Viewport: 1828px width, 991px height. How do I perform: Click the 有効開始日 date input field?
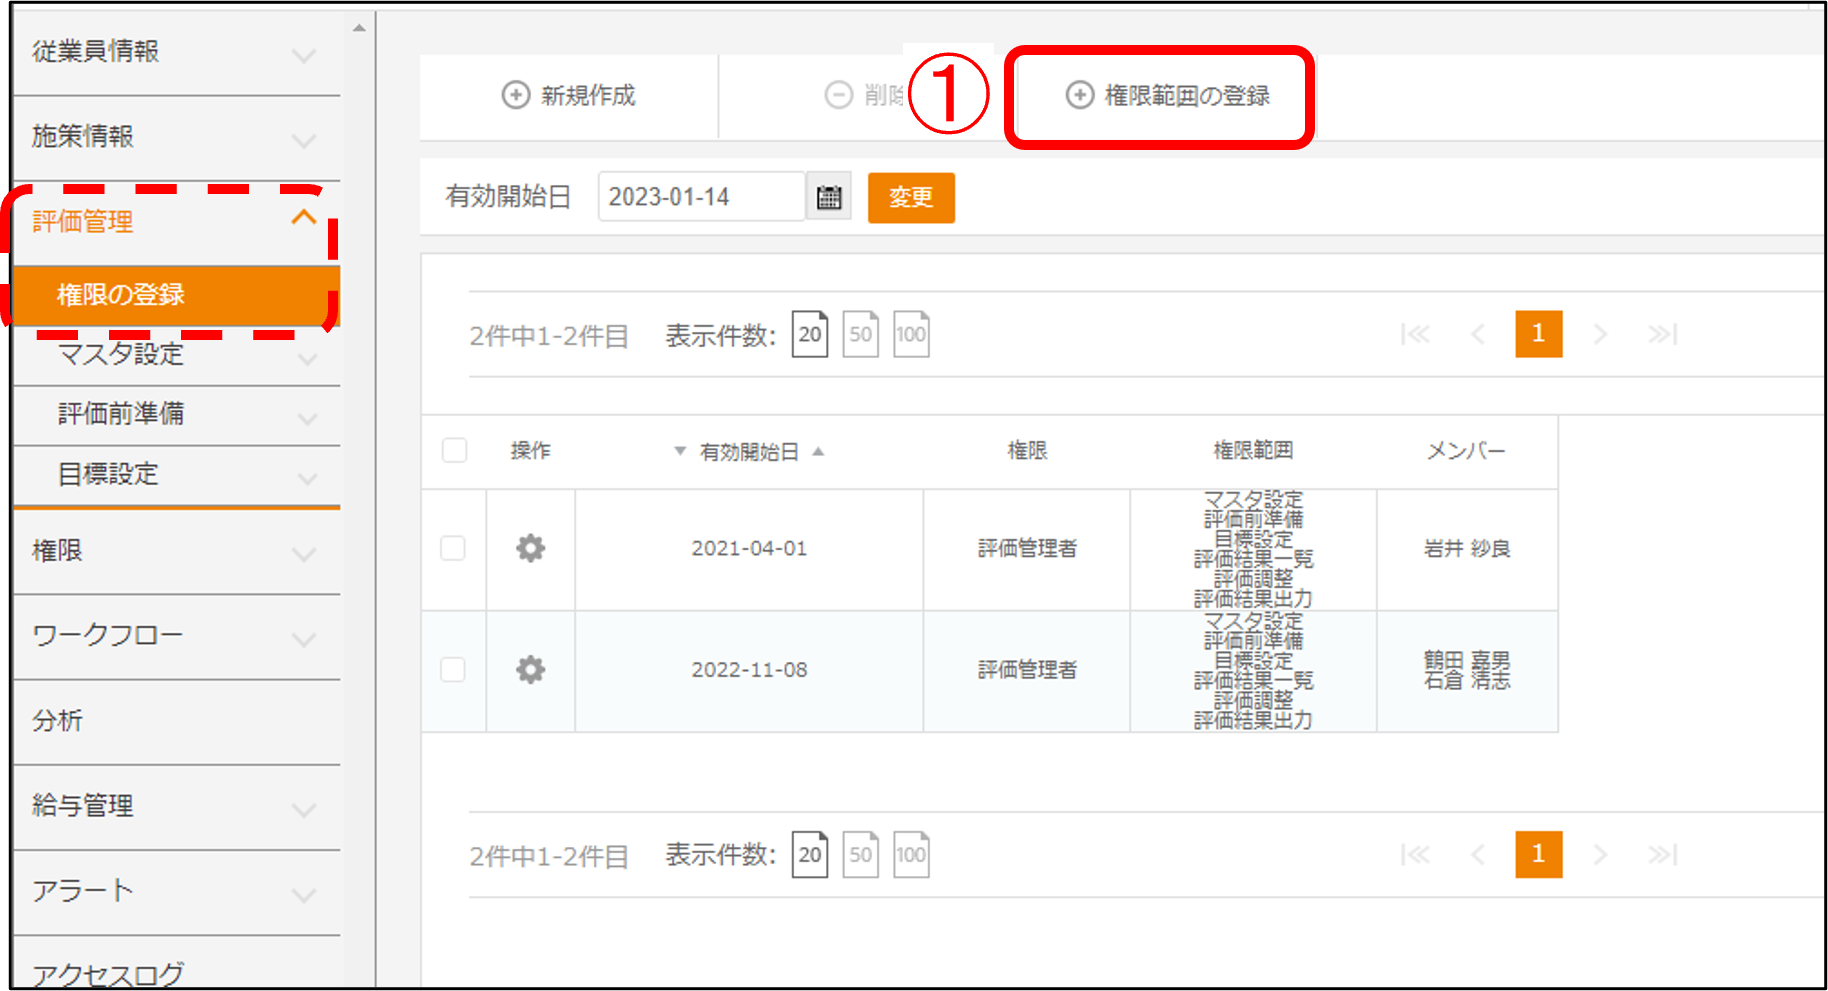(x=700, y=197)
